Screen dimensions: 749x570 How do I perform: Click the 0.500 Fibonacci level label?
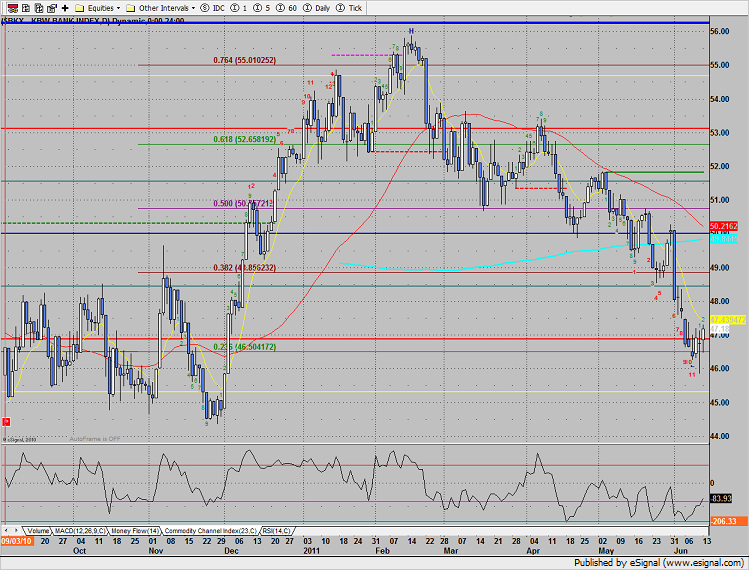click(x=244, y=204)
